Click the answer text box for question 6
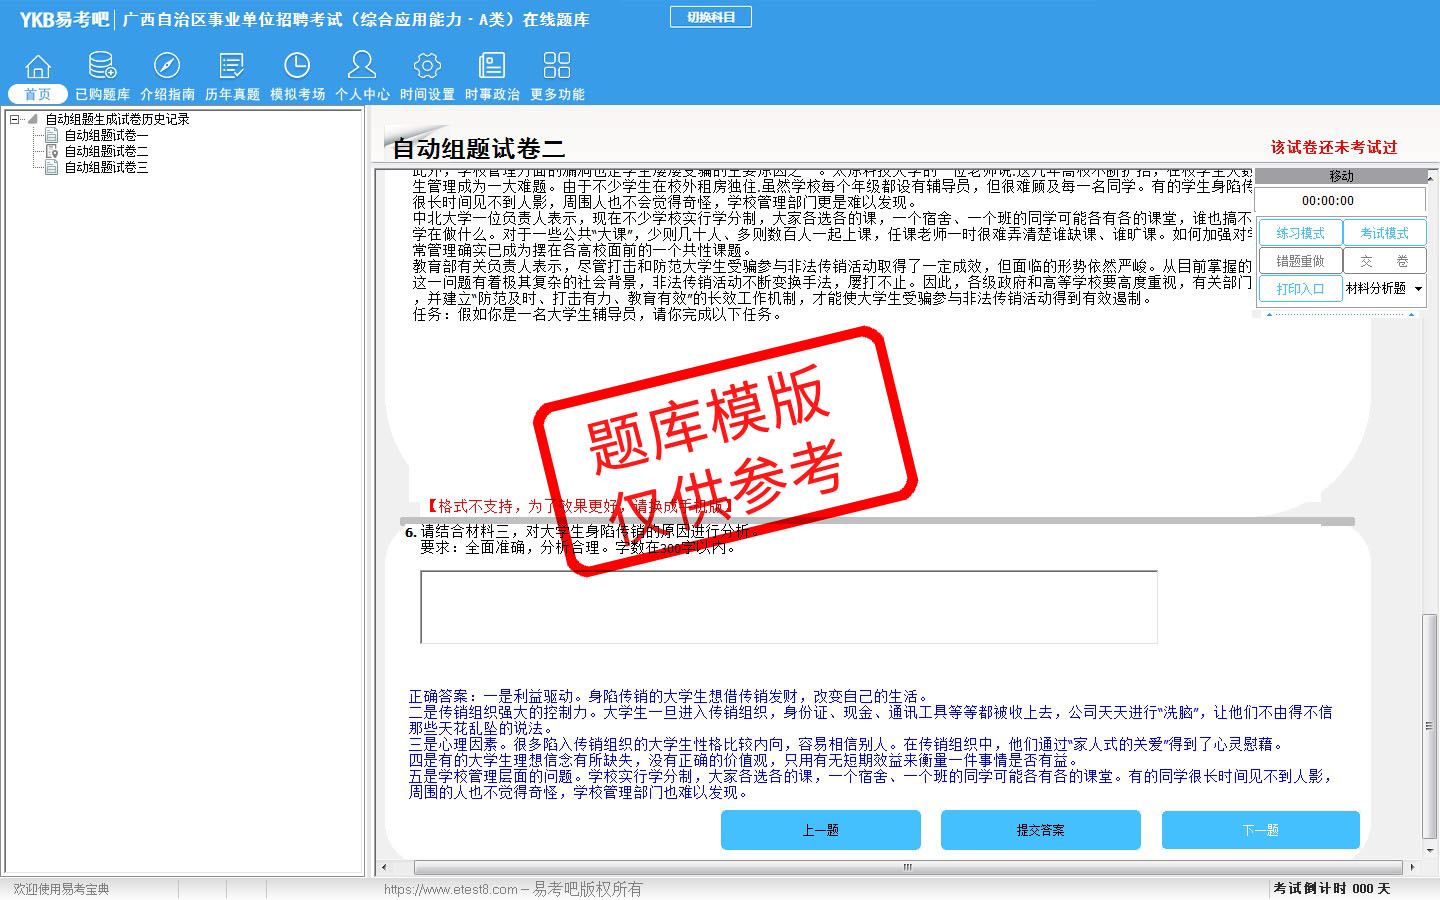This screenshot has width=1440, height=900. coord(788,607)
